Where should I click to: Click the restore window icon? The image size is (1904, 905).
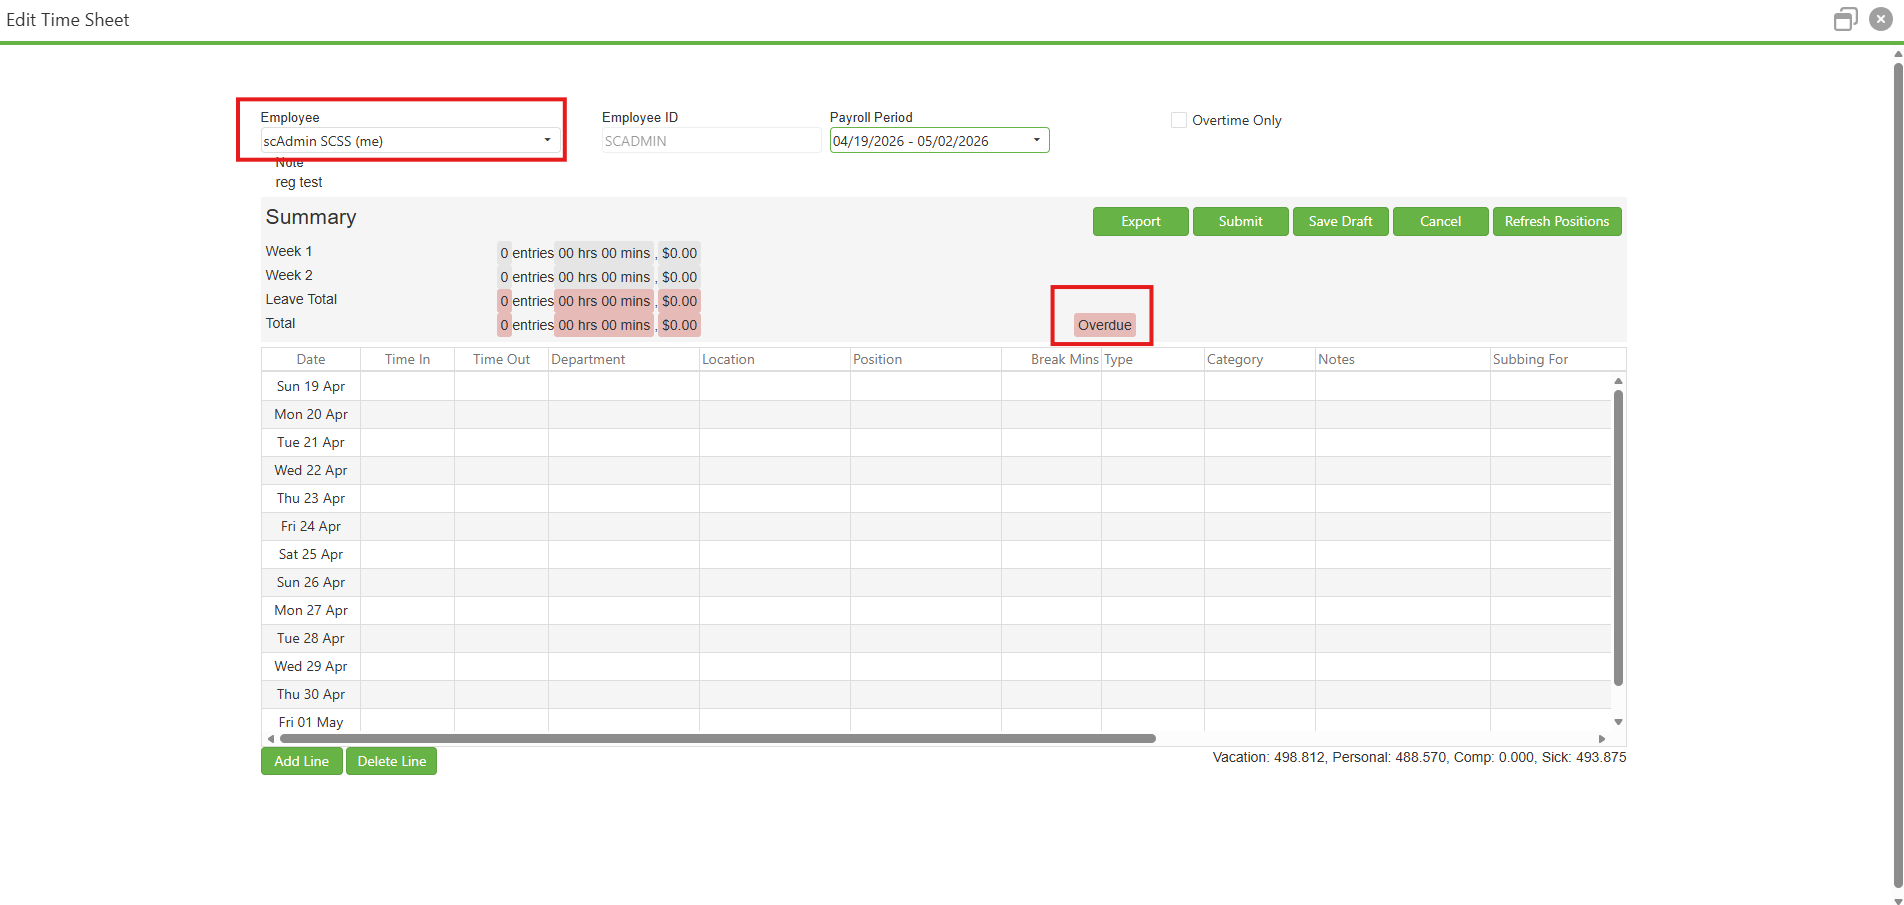point(1845,20)
